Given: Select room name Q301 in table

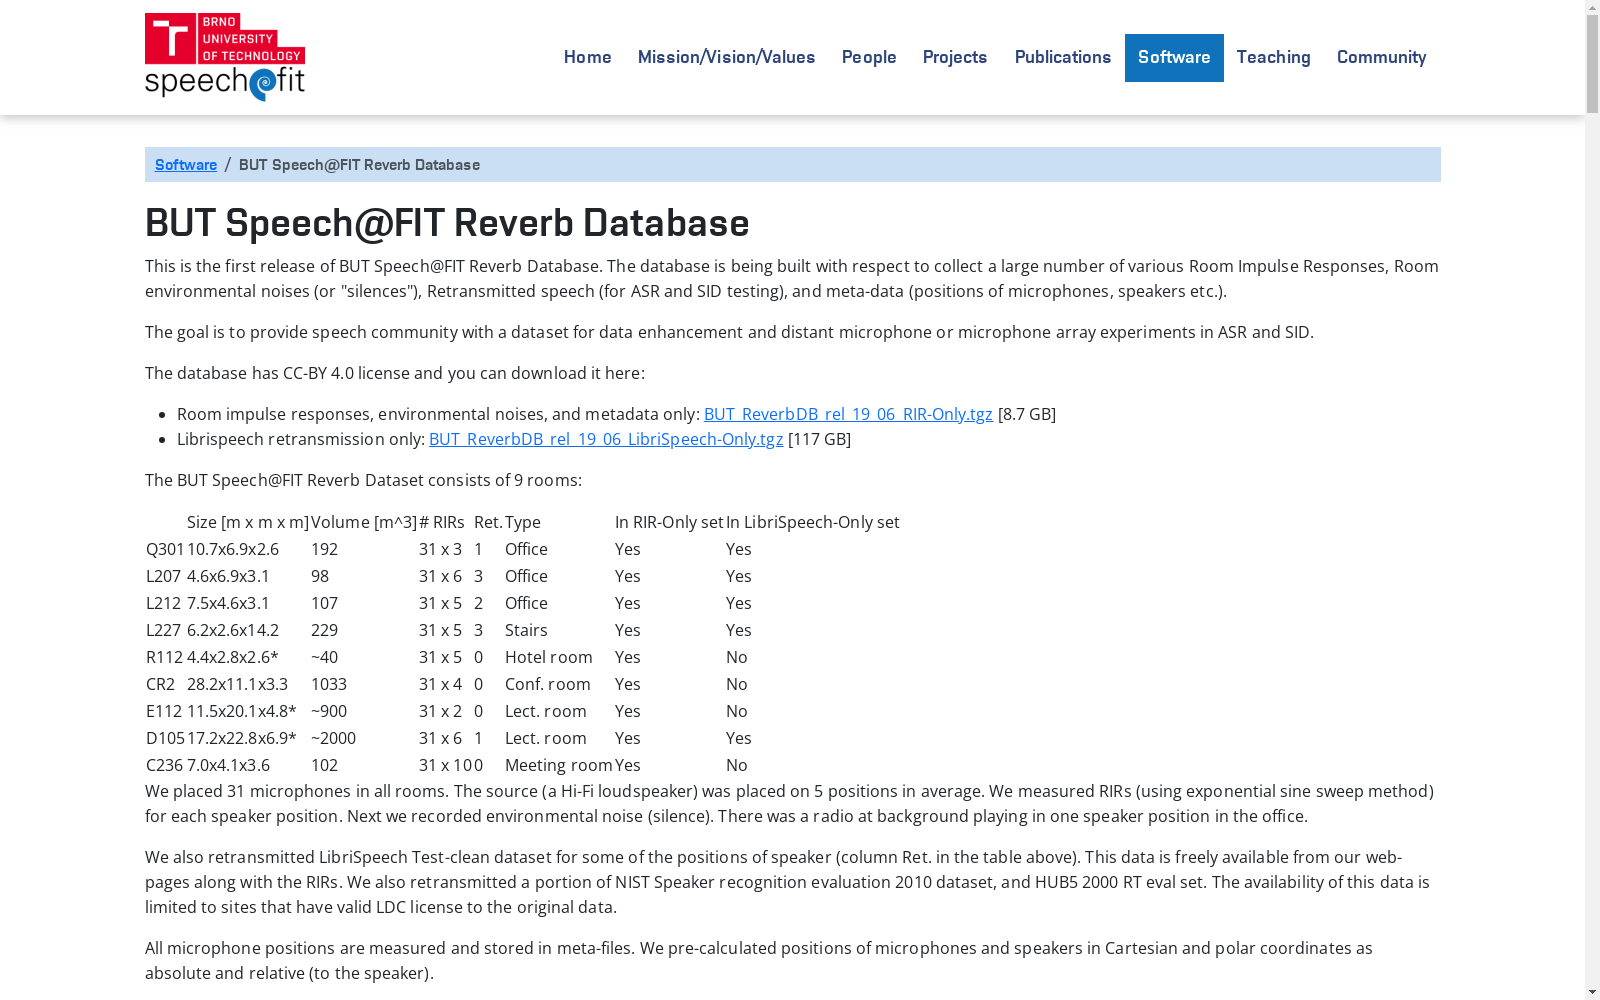Looking at the screenshot, I should pyautogui.click(x=165, y=549).
